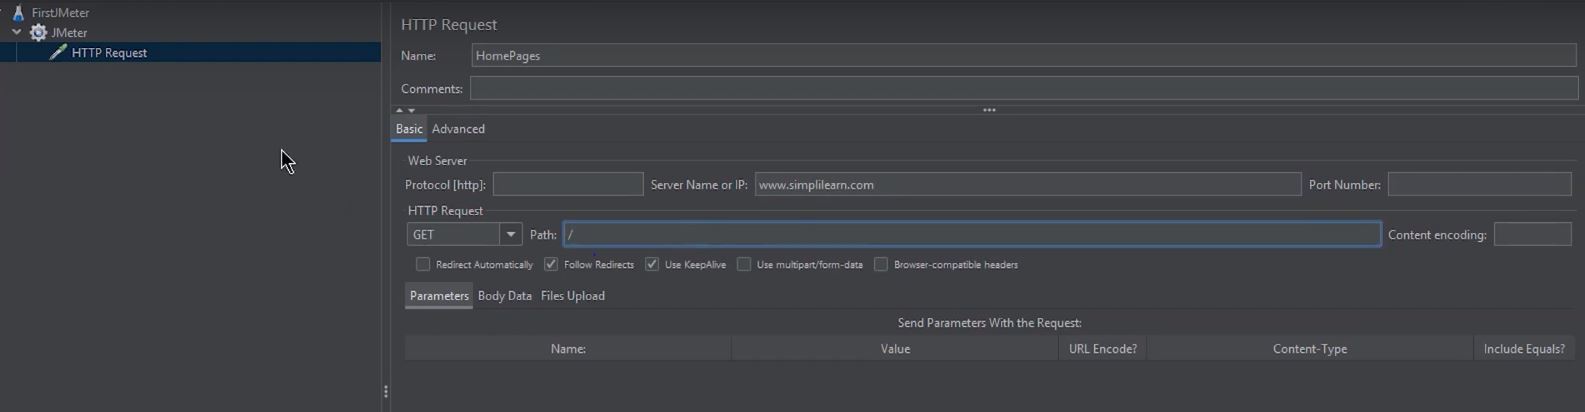
Task: Select the Files Upload tab
Action: click(572, 296)
